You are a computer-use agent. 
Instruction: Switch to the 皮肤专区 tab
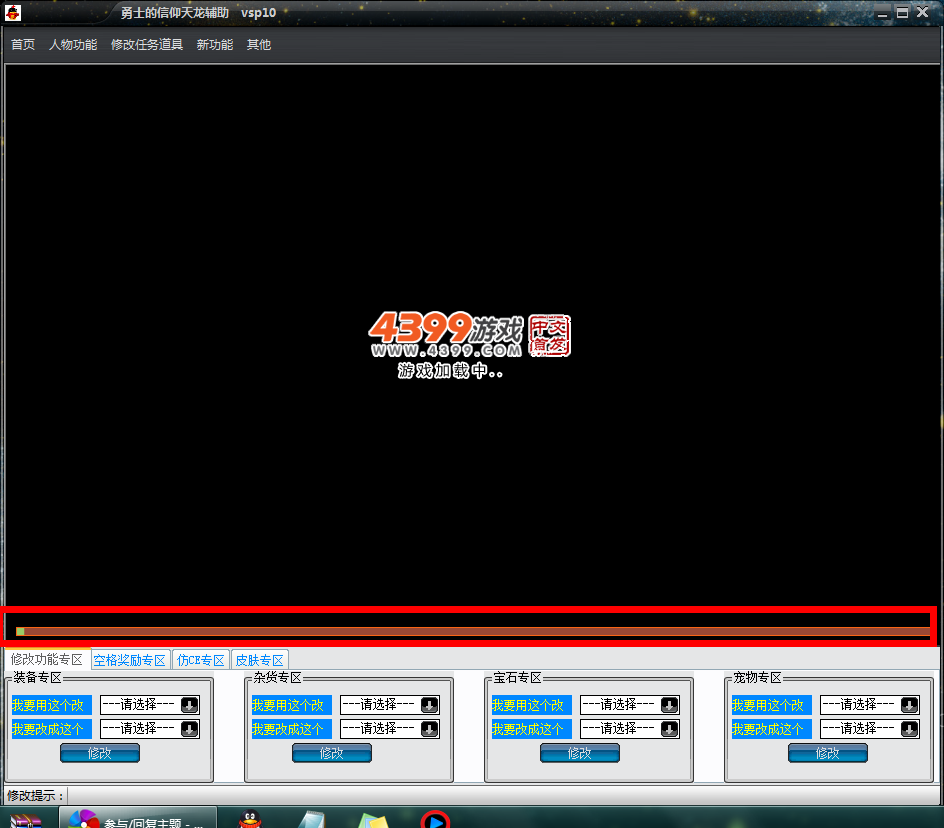259,660
